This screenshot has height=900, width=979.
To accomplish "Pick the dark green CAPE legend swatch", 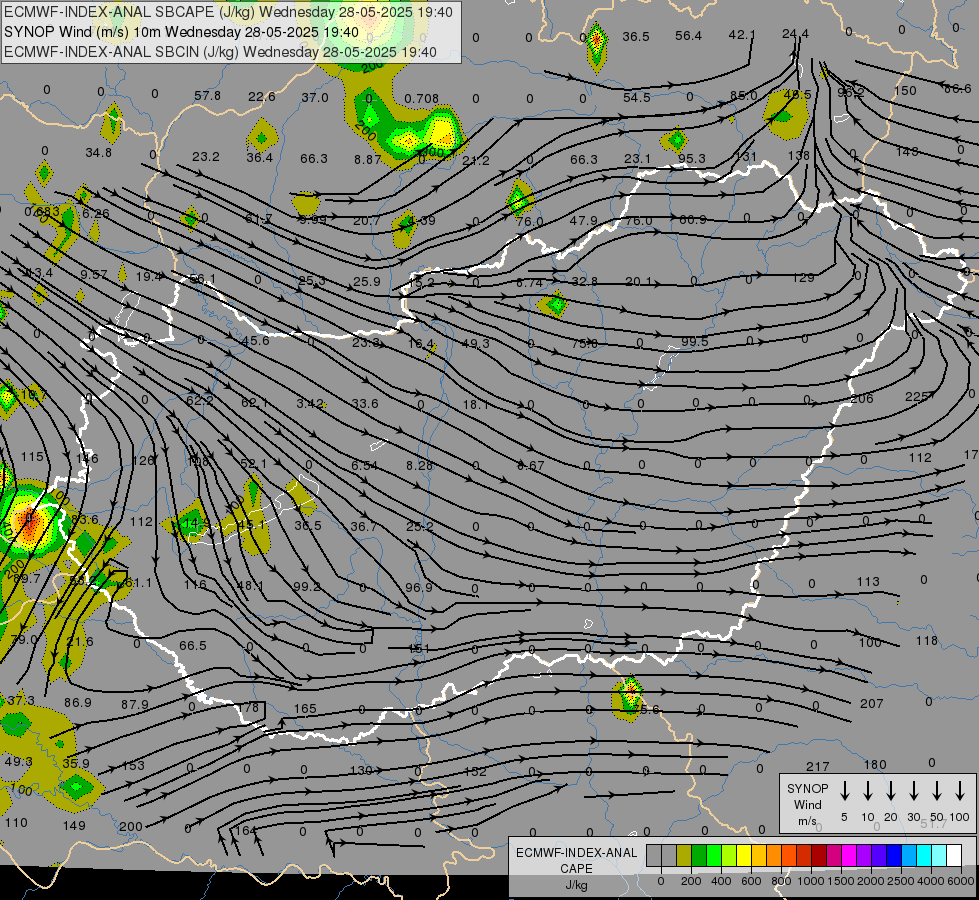I will pos(699,856).
